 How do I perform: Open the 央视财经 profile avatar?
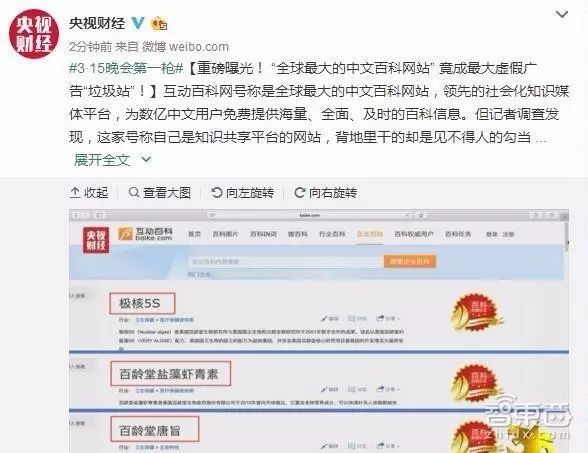pos(34,34)
